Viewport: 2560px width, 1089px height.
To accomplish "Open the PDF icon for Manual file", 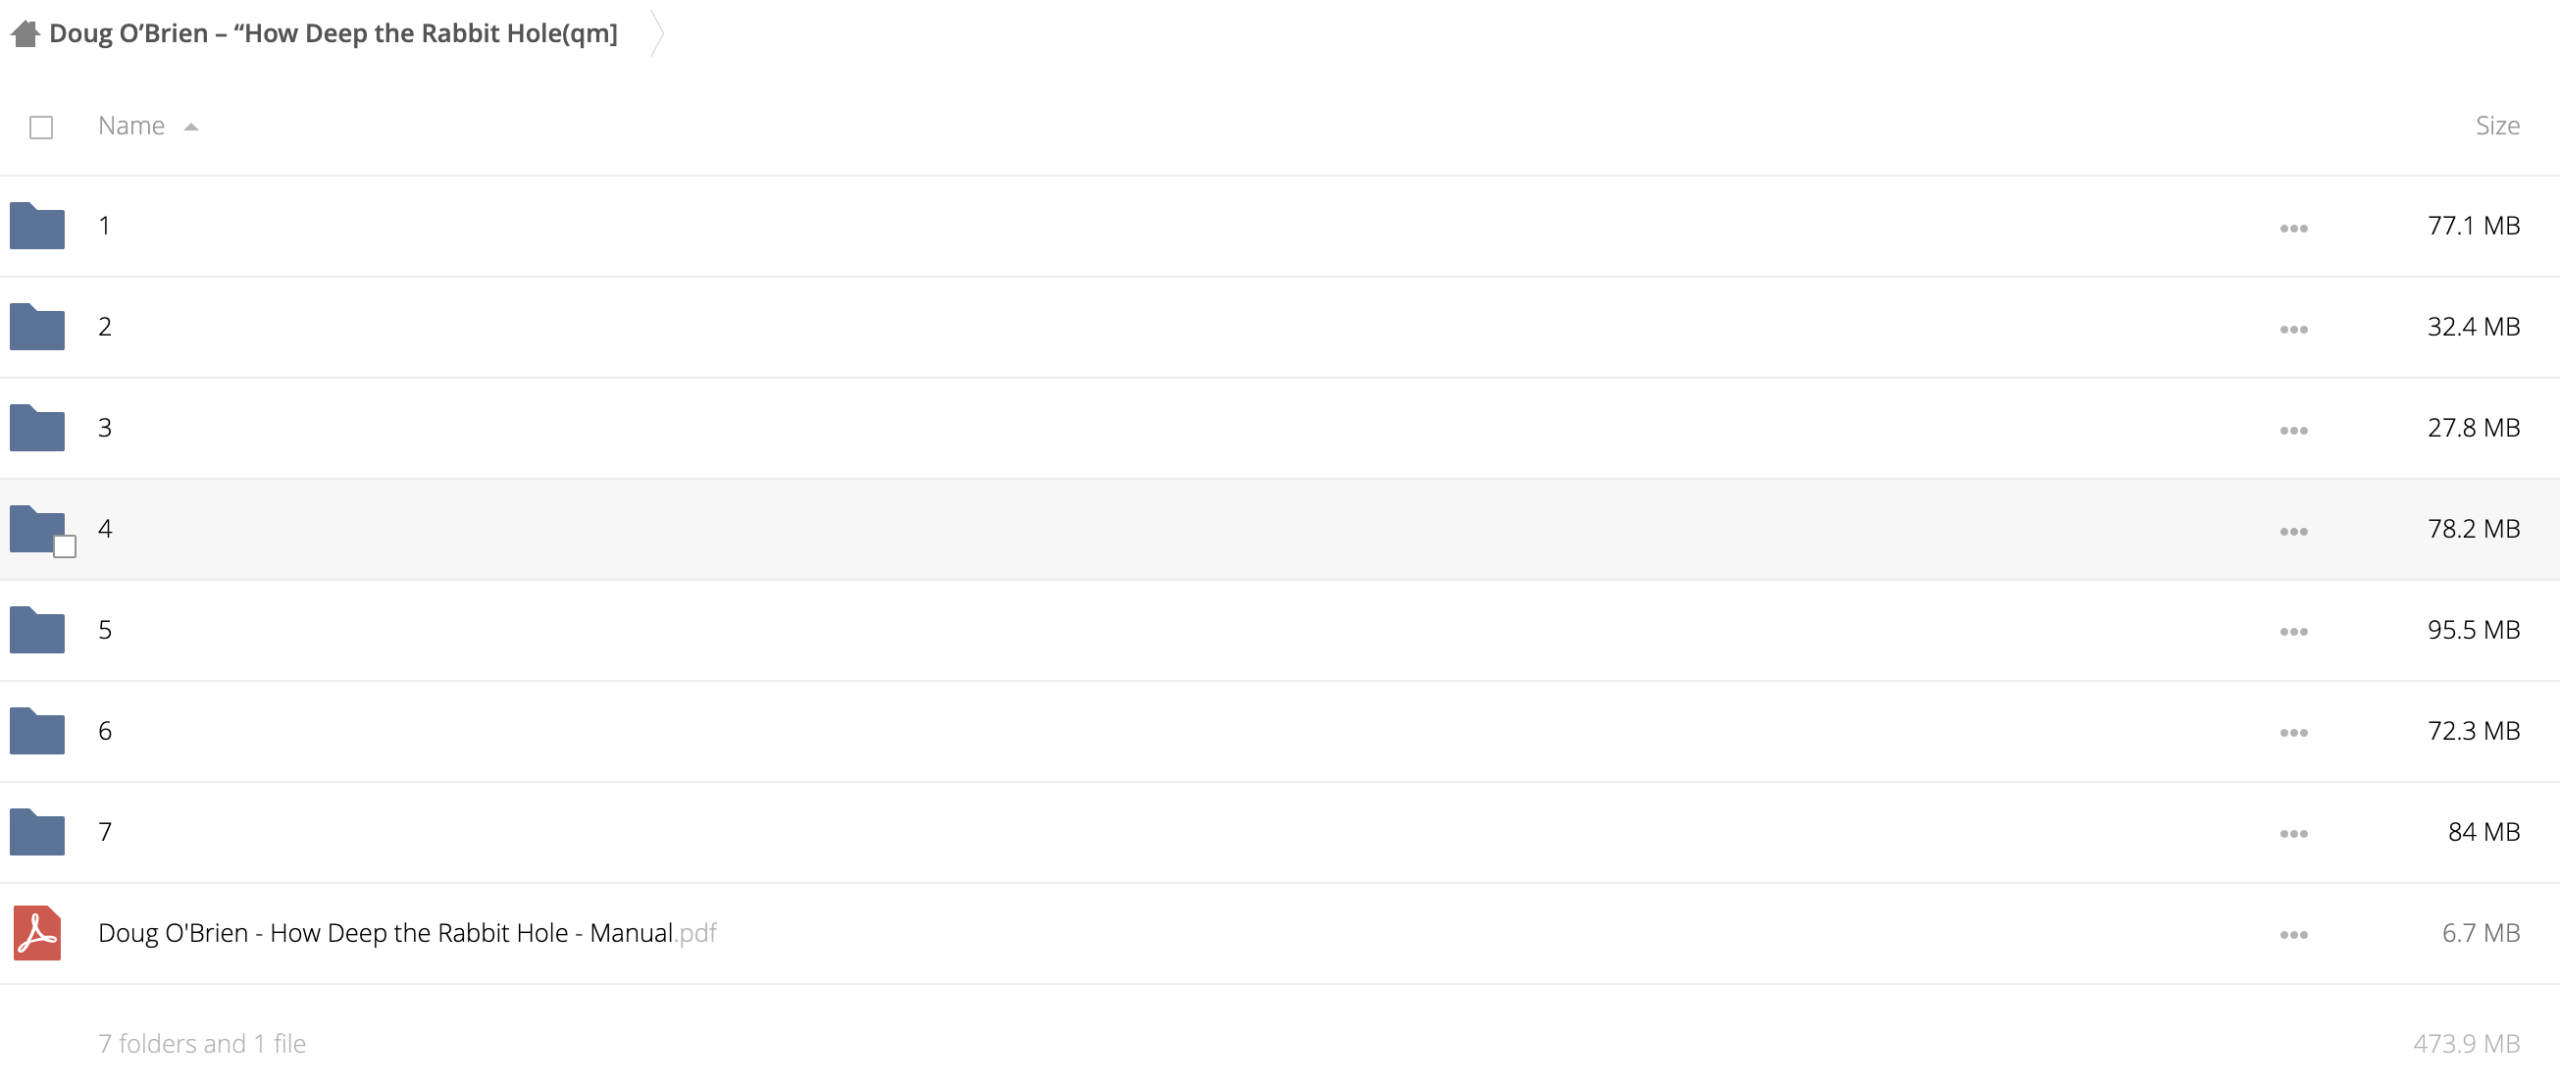I will (x=37, y=933).
